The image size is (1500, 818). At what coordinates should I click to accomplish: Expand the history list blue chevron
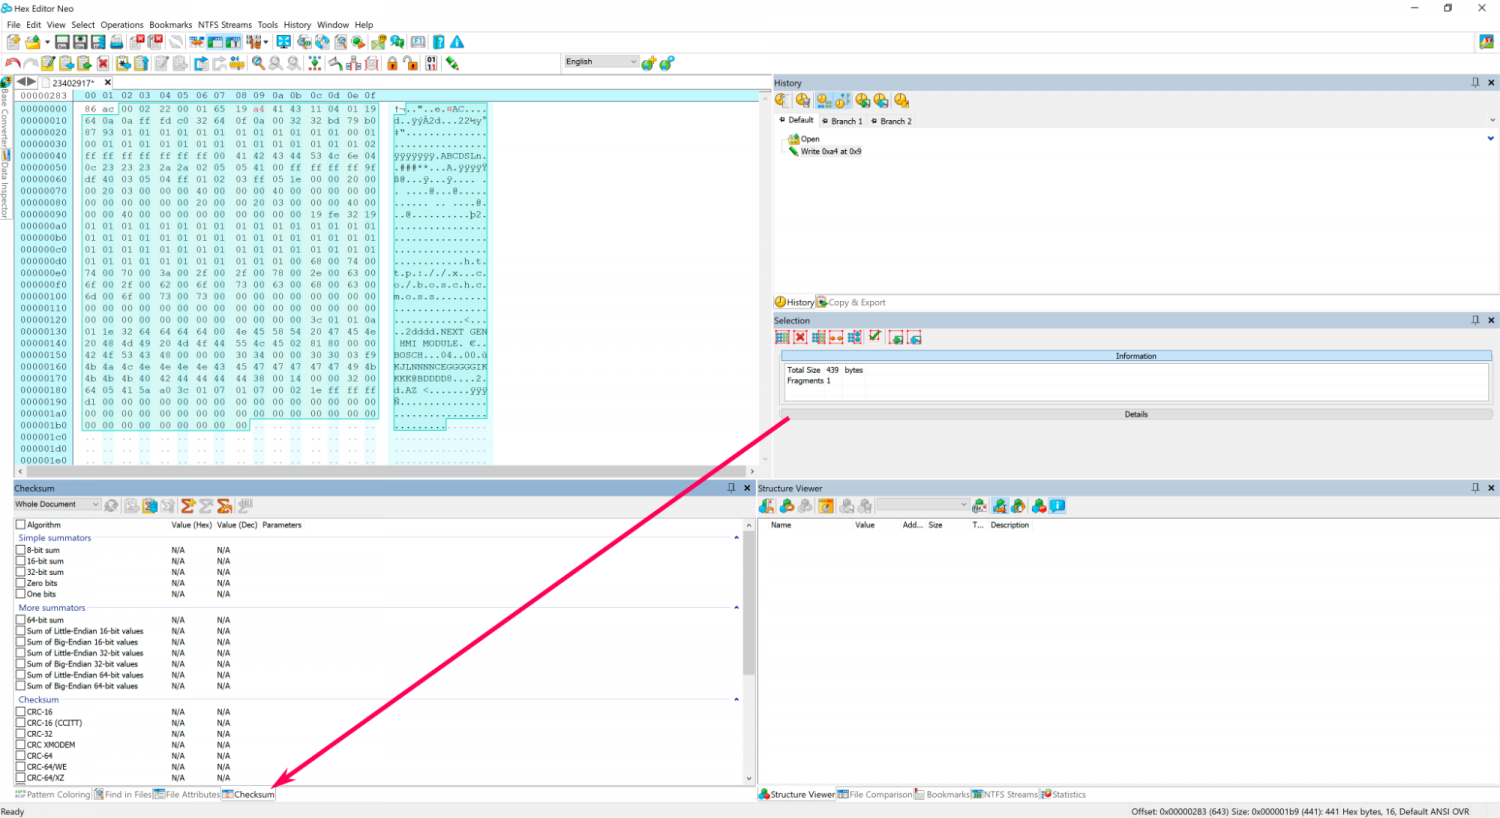coord(1491,139)
